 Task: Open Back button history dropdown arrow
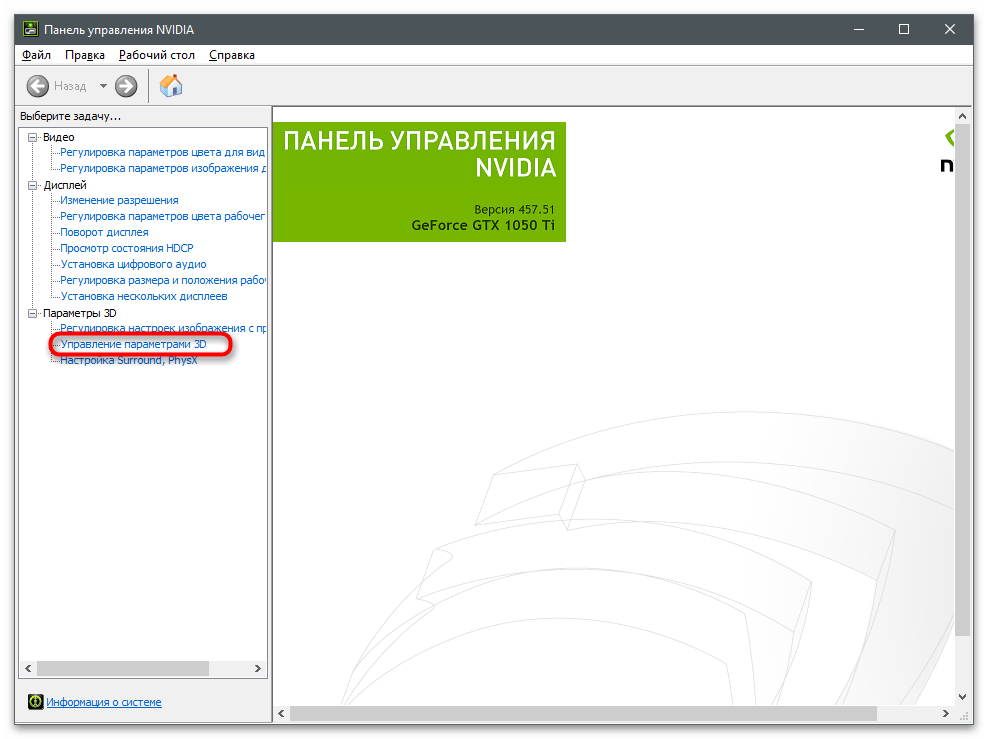coord(102,86)
